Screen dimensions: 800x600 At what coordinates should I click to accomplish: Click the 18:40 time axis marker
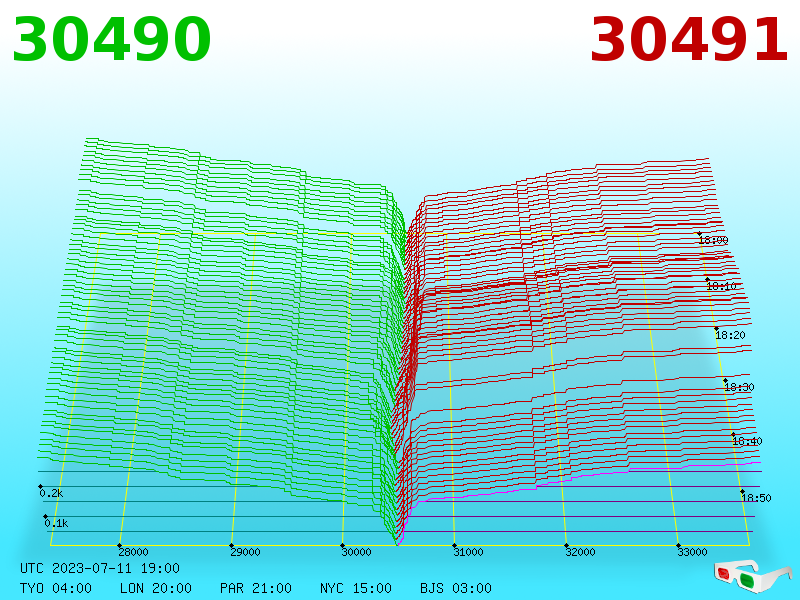pyautogui.click(x=747, y=441)
